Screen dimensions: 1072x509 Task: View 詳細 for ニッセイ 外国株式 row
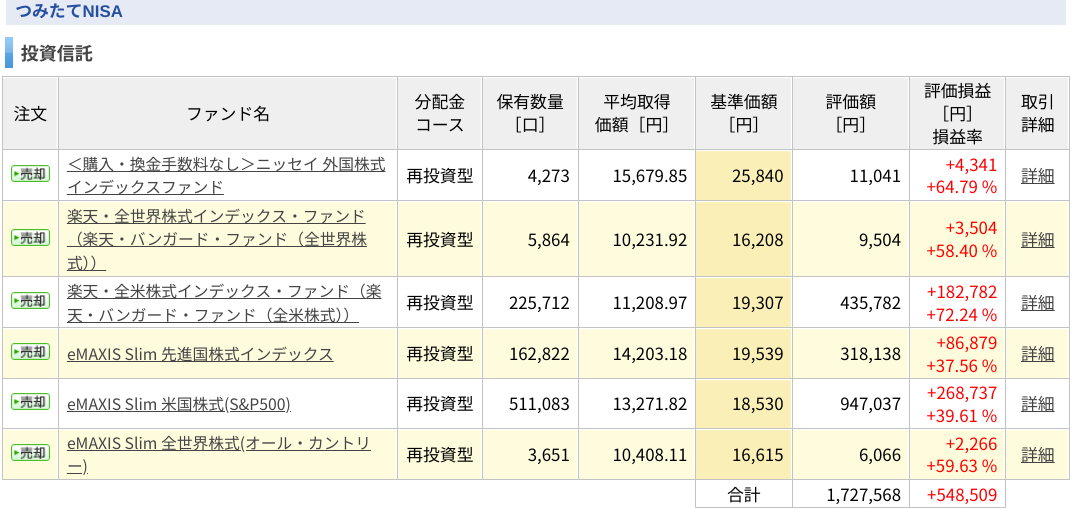point(1037,176)
